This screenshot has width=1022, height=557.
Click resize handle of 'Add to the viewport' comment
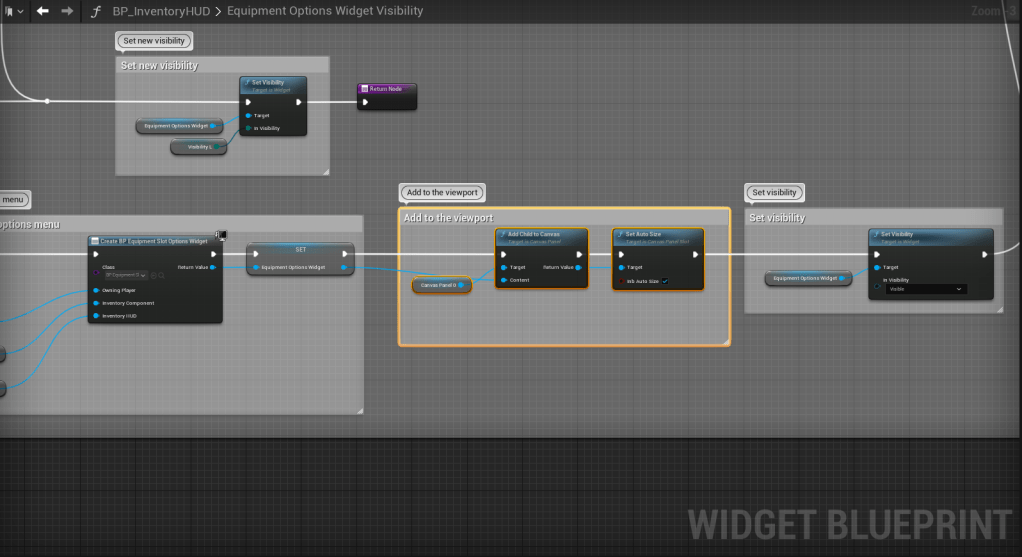725,341
